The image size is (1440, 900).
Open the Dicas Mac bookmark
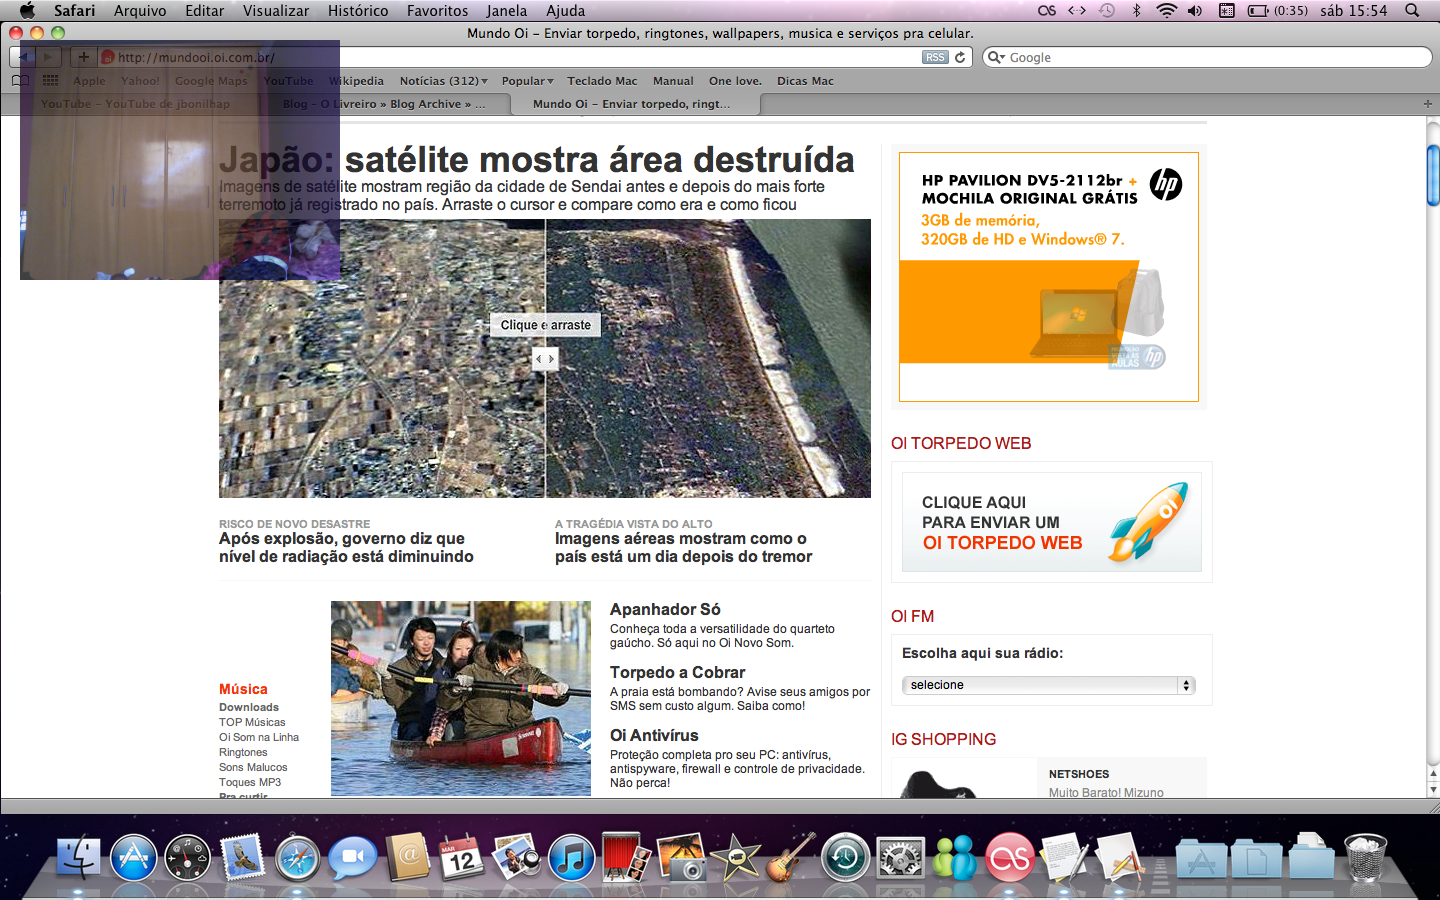[x=805, y=81]
